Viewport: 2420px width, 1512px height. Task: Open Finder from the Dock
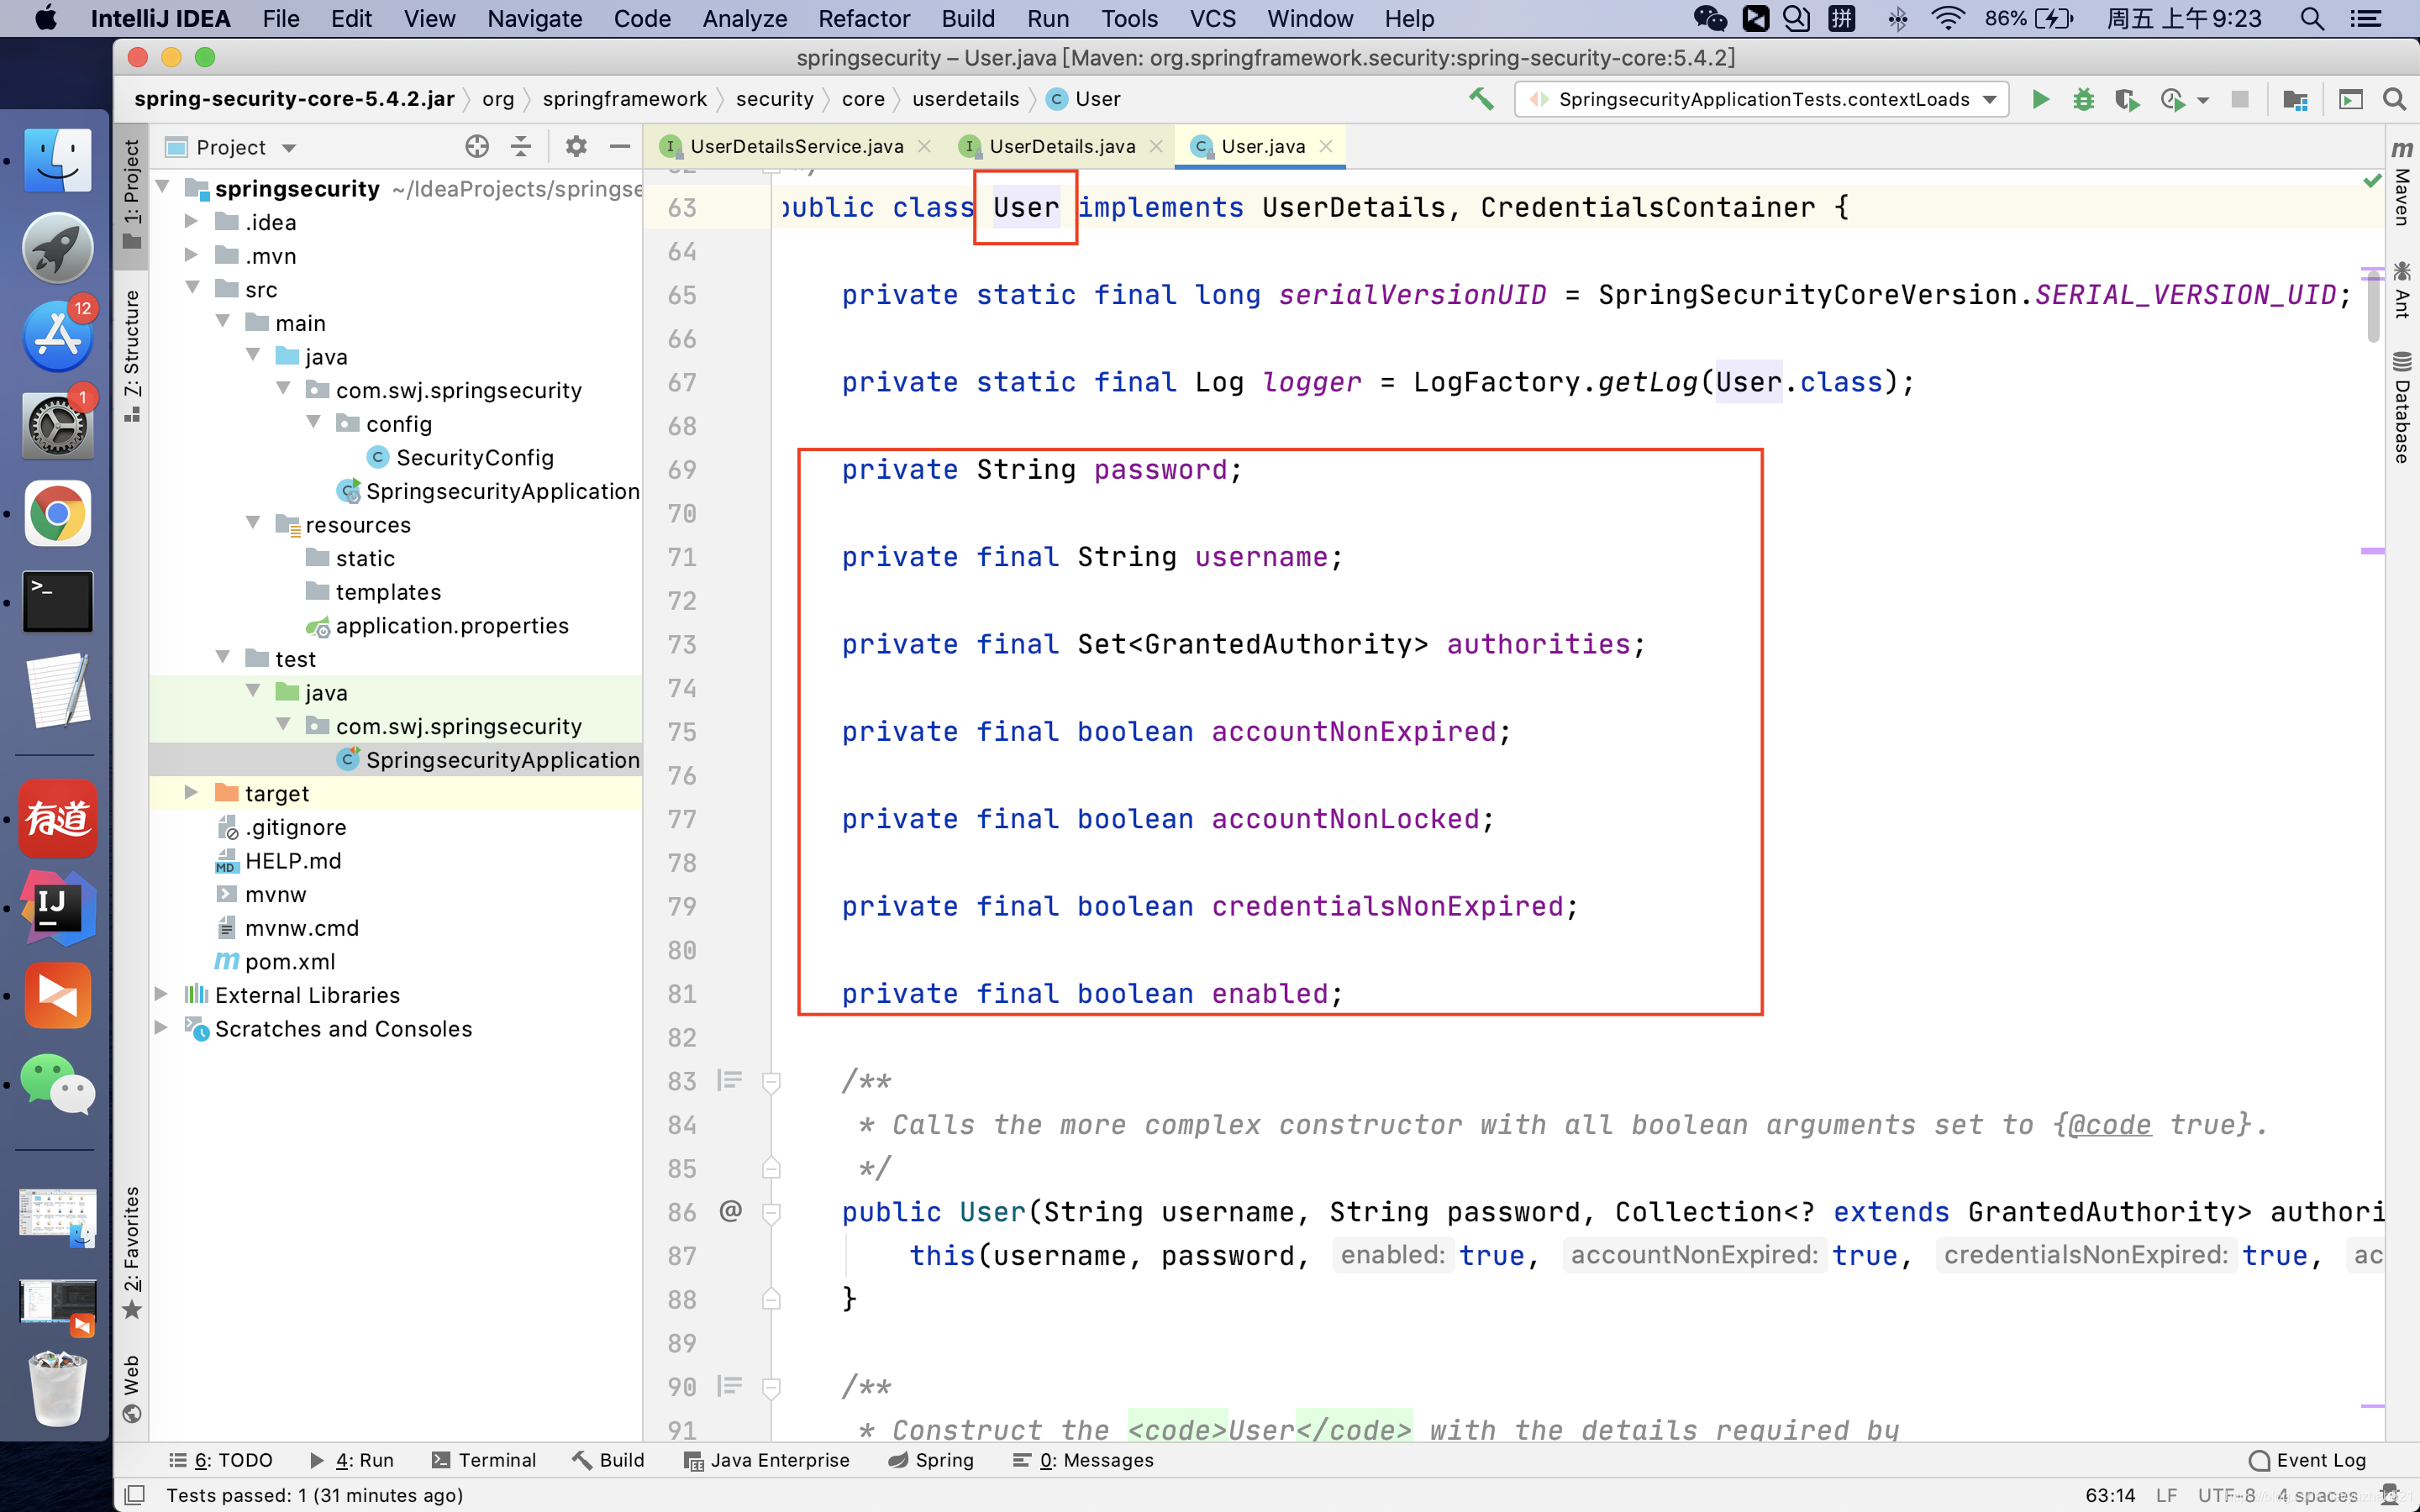pyautogui.click(x=57, y=160)
